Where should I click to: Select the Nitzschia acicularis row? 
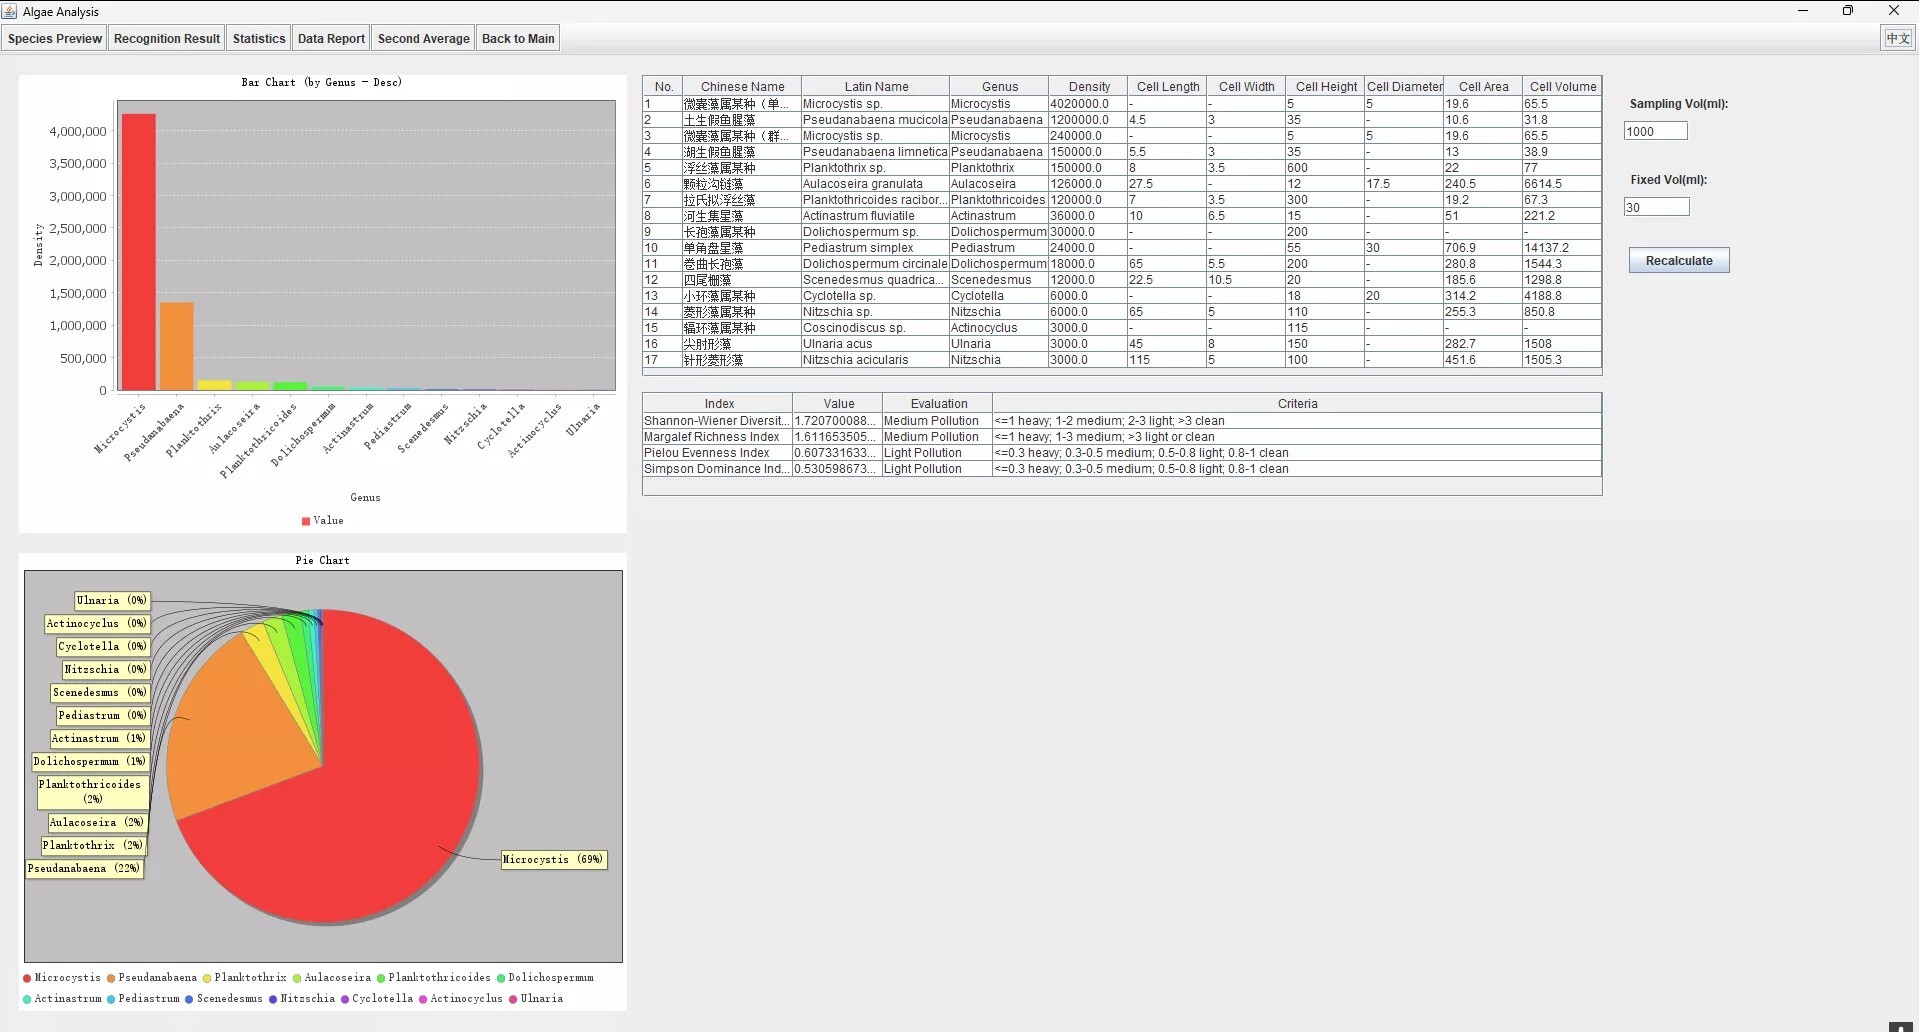(1122, 360)
